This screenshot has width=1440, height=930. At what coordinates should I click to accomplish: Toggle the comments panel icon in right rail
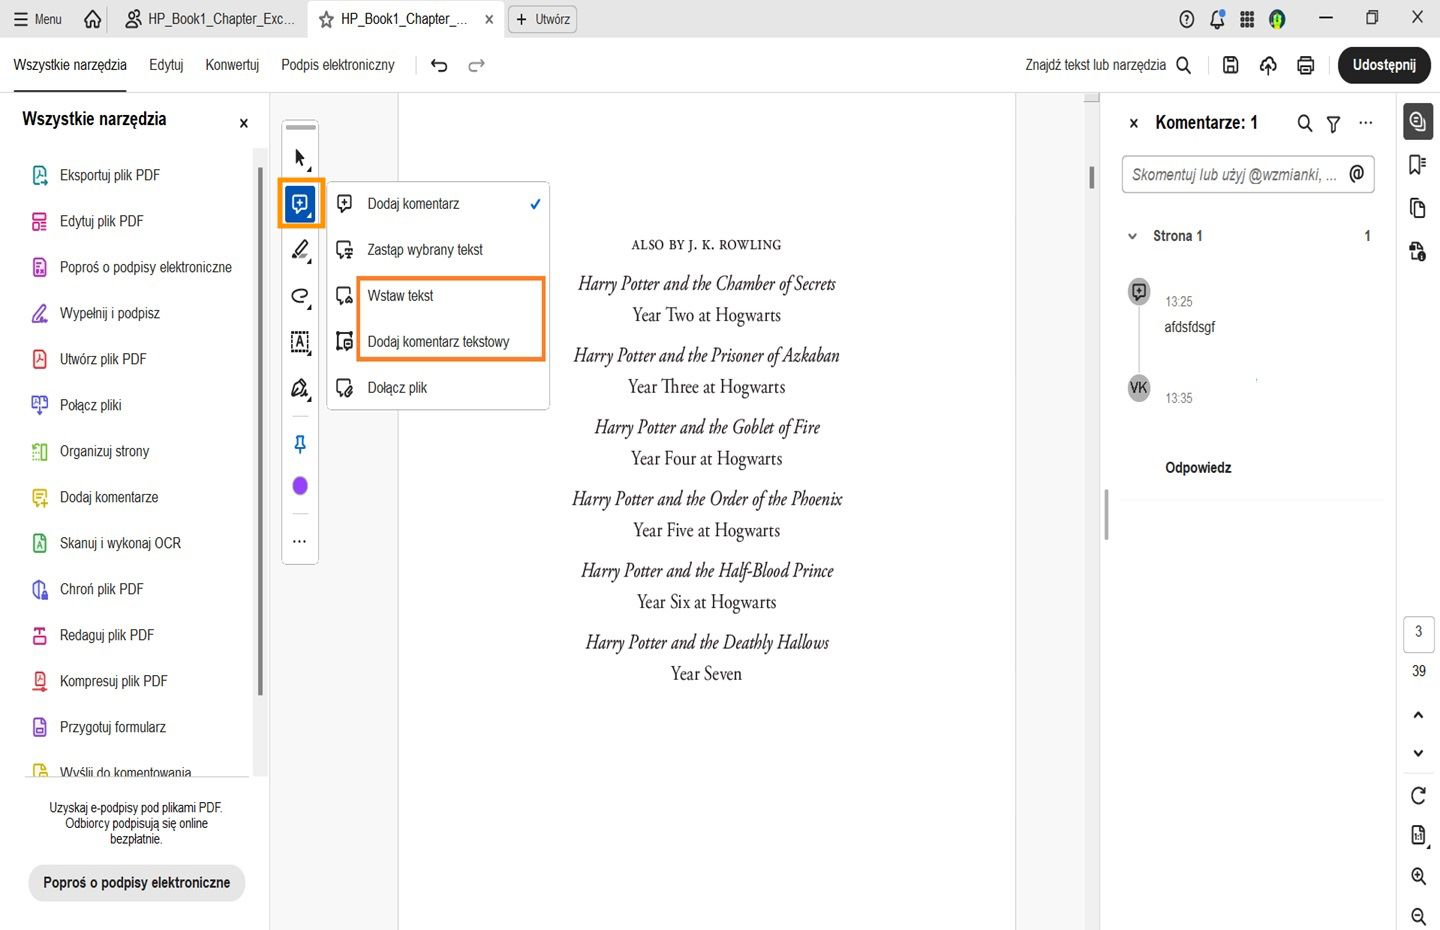[1417, 121]
